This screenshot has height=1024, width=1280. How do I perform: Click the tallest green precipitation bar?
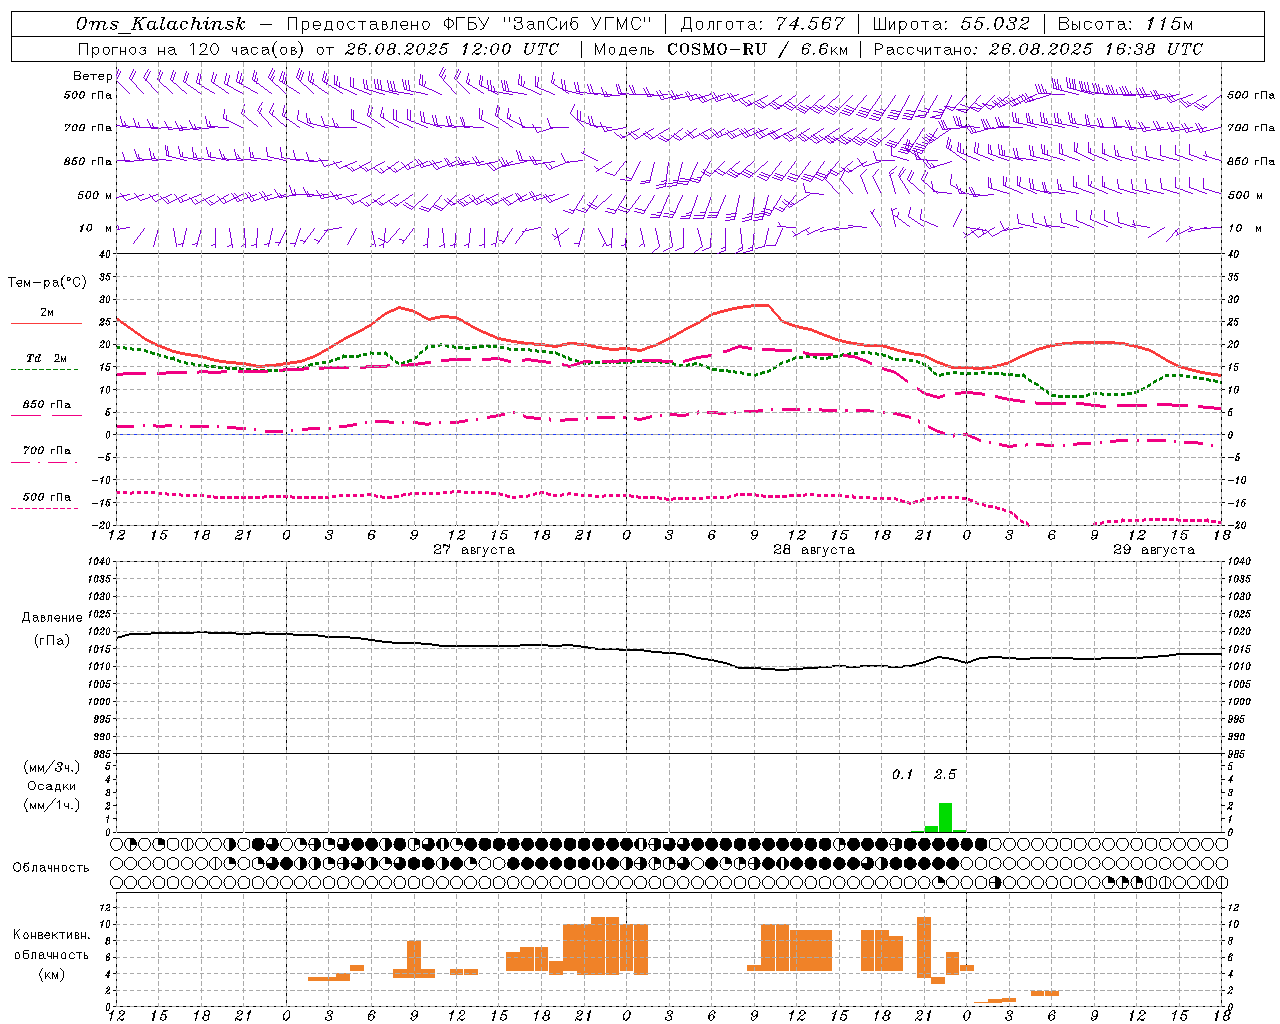click(x=945, y=817)
